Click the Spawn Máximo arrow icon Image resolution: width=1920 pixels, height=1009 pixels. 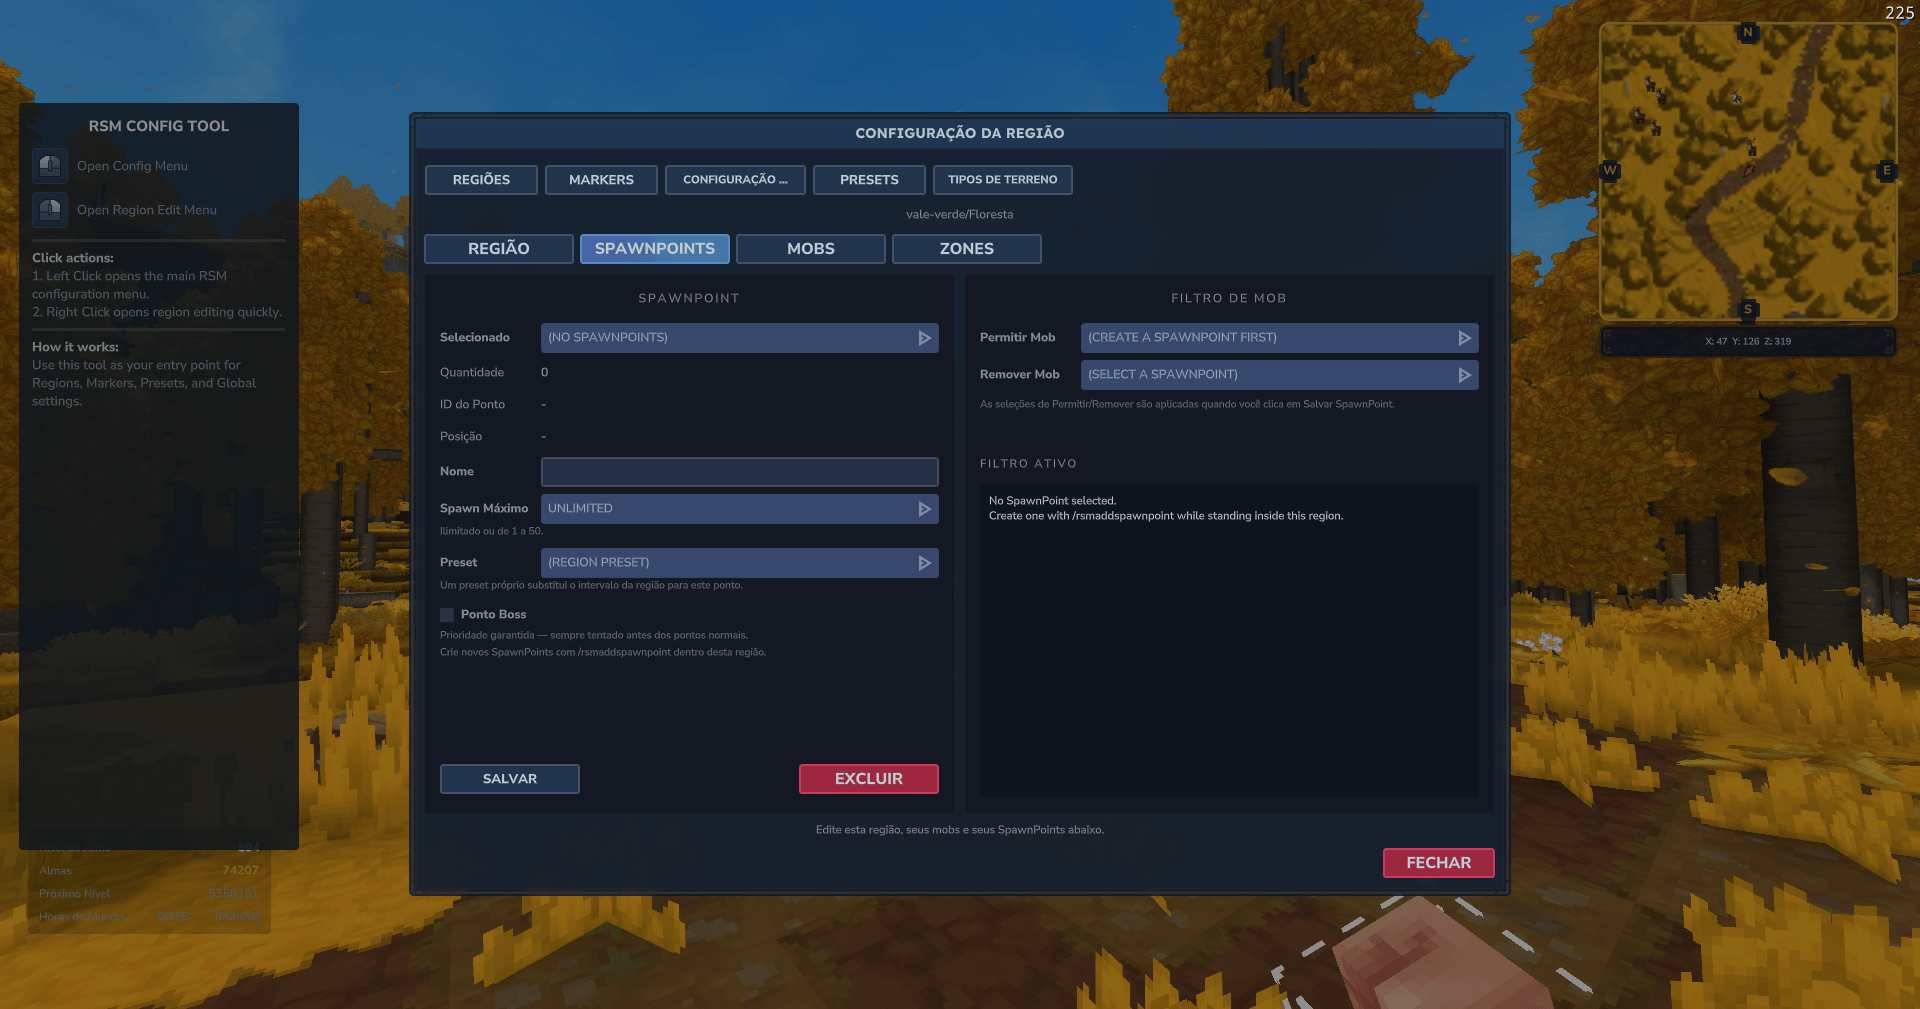[x=925, y=509]
